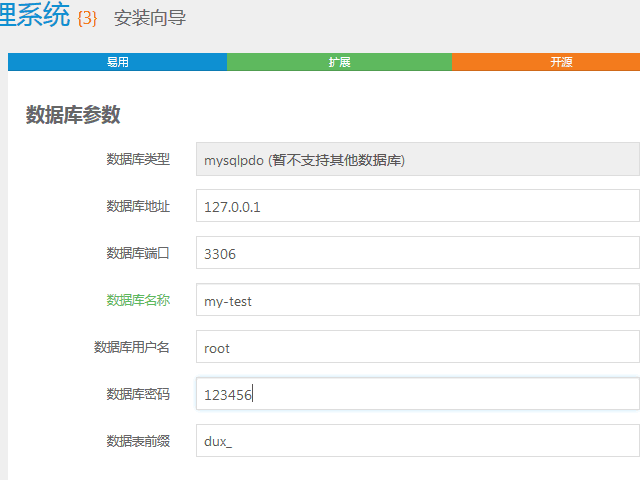
Task: Focus the 数据库地址 field containing 127.0.0.1
Action: tap(417, 206)
